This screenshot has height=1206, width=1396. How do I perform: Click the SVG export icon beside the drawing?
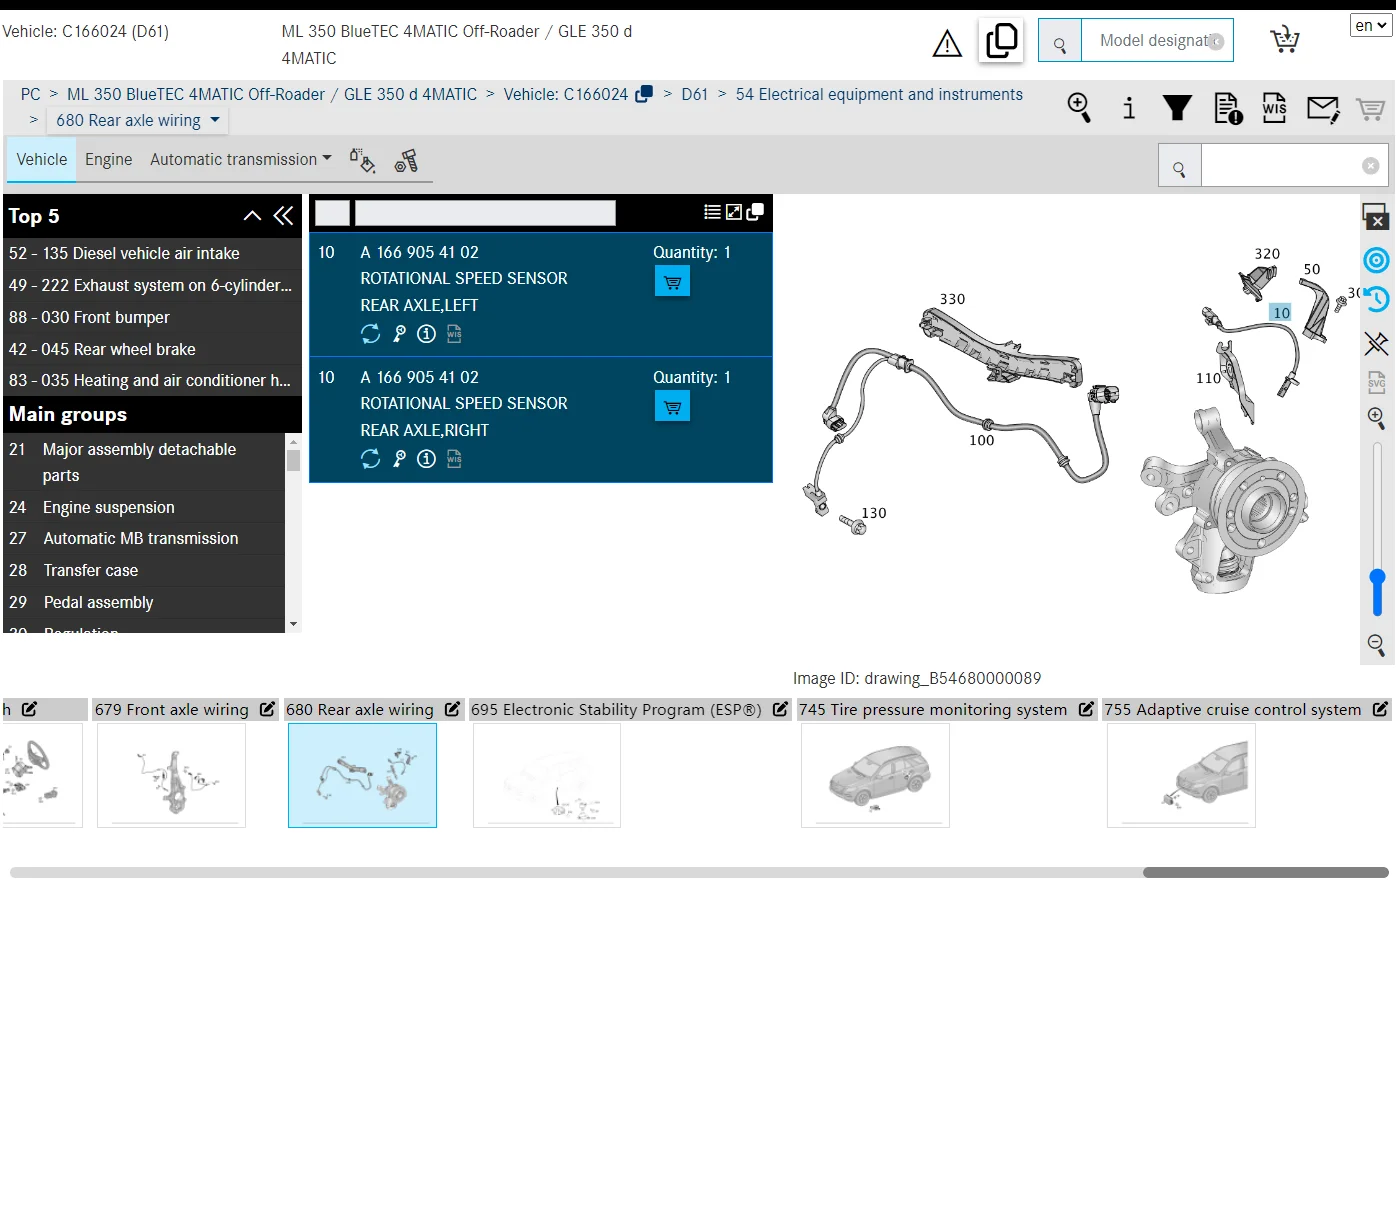1377,381
